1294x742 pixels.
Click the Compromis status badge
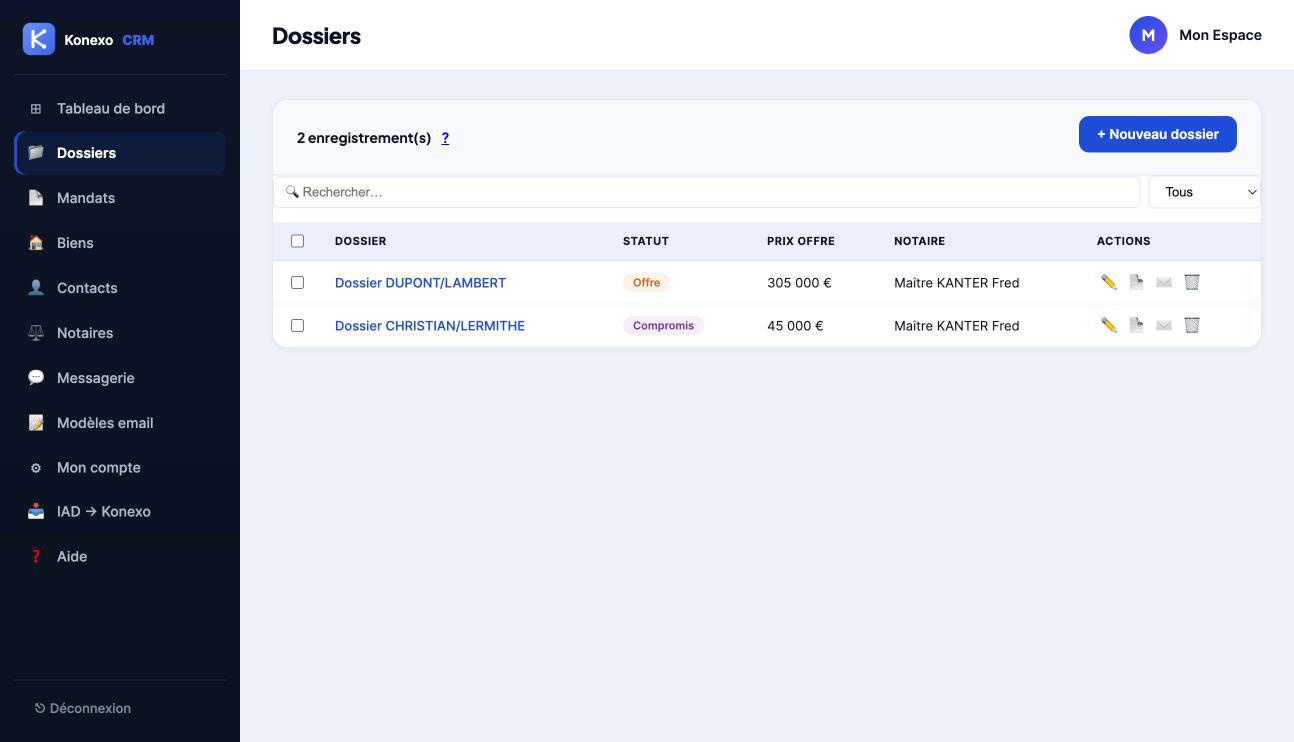point(663,326)
